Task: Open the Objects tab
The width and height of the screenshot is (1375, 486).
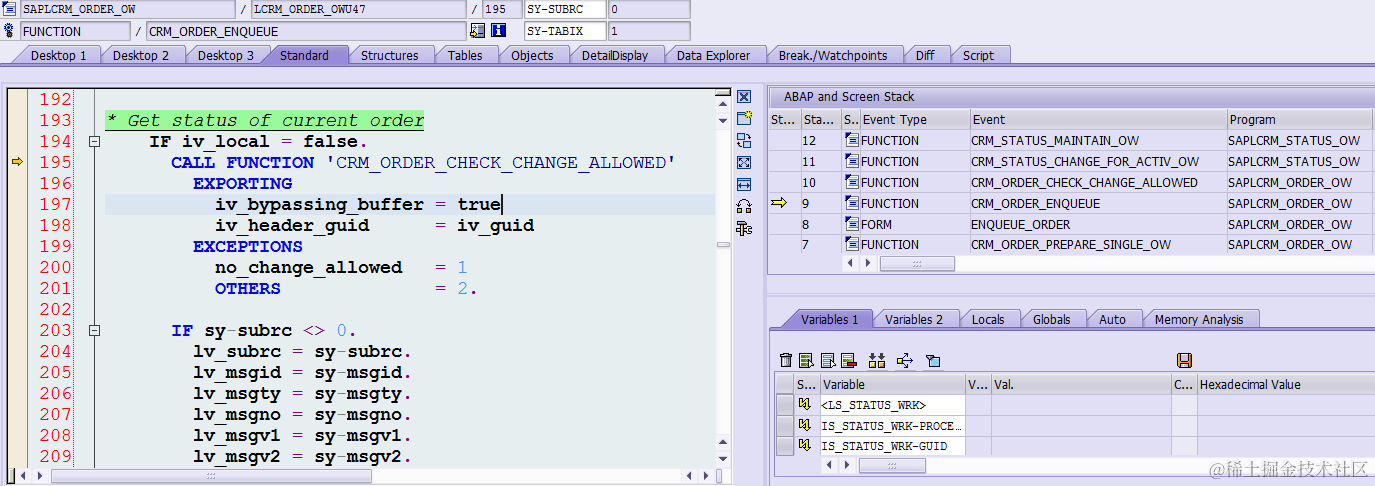Action: (532, 56)
